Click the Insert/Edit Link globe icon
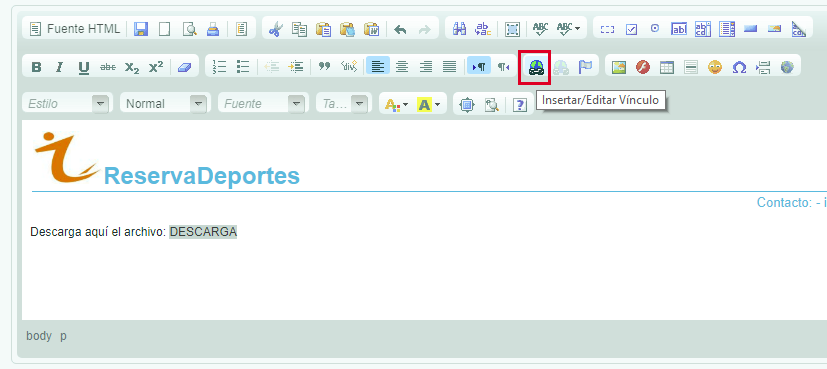 pyautogui.click(x=536, y=67)
